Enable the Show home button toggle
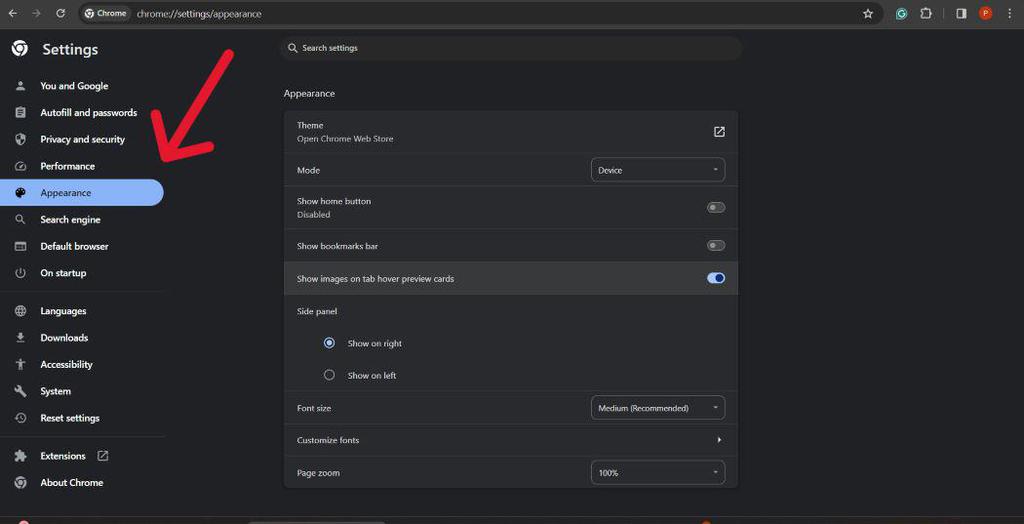Image resolution: width=1024 pixels, height=524 pixels. coord(716,208)
